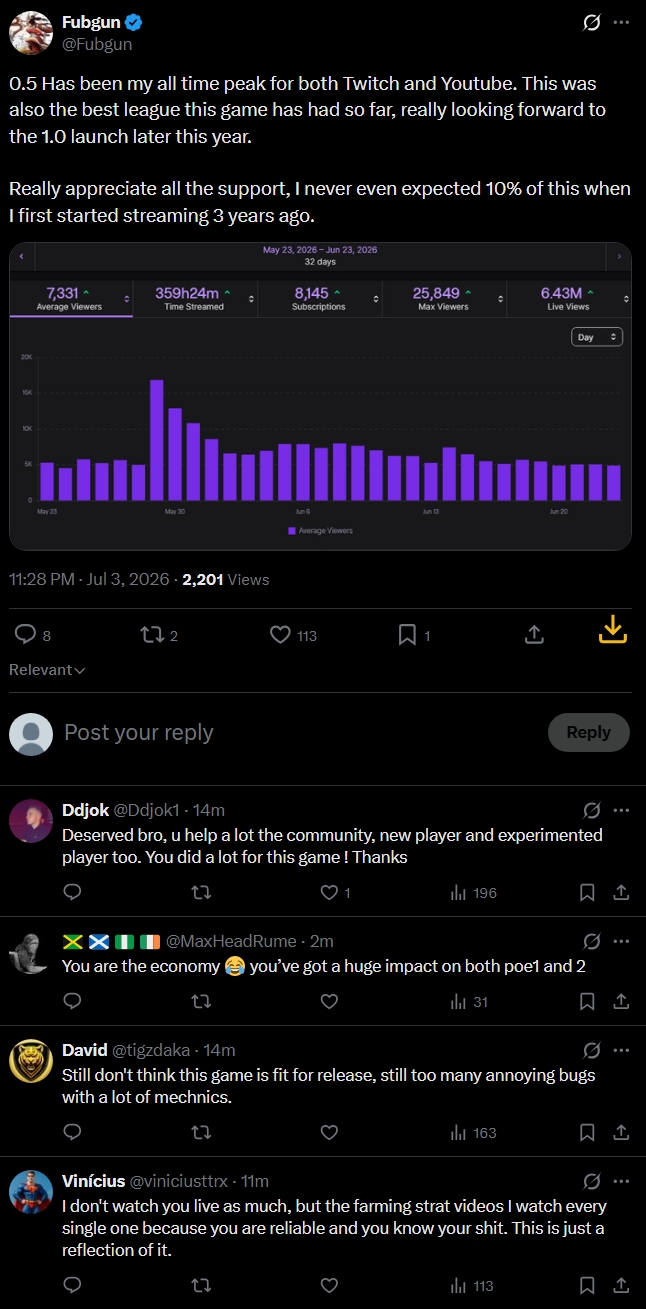Expand the Relevant sort dropdown
Image resolution: width=646 pixels, height=1309 pixels.
47,670
